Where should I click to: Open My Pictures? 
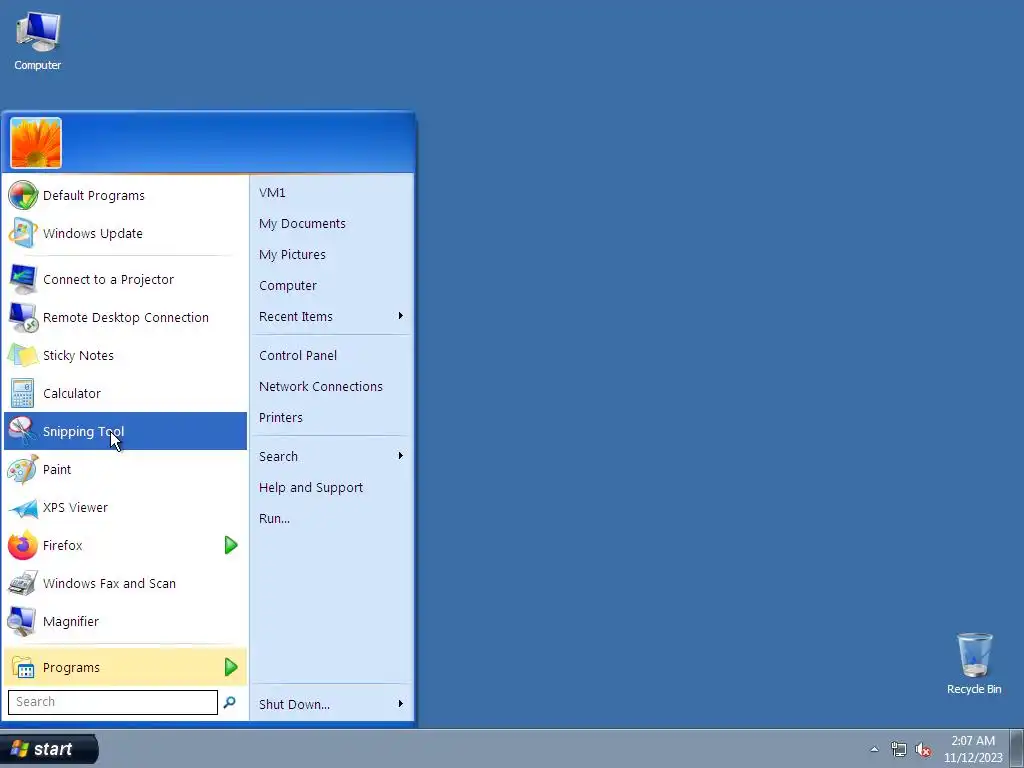[292, 255]
